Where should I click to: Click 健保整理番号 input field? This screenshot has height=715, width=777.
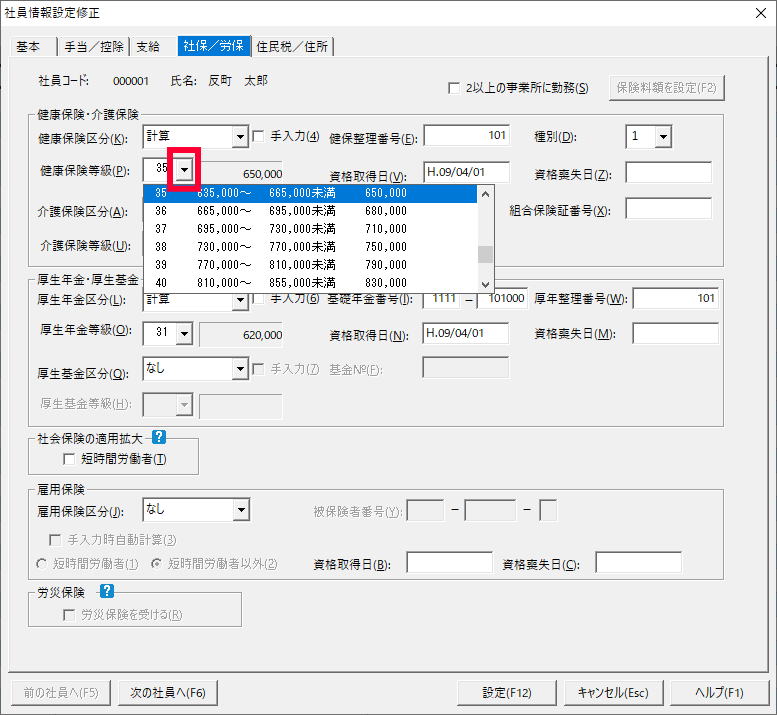466,136
